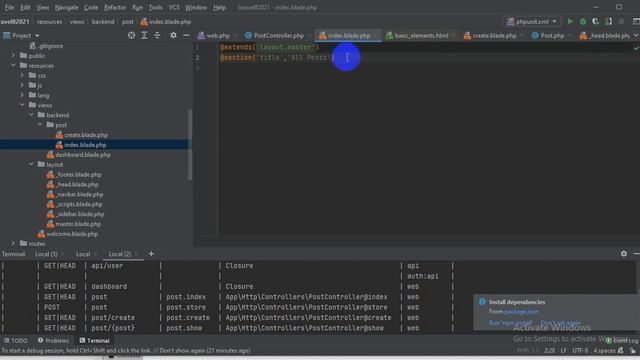640x360 pixels.
Task: Click the Run green play button
Action: 570,22
